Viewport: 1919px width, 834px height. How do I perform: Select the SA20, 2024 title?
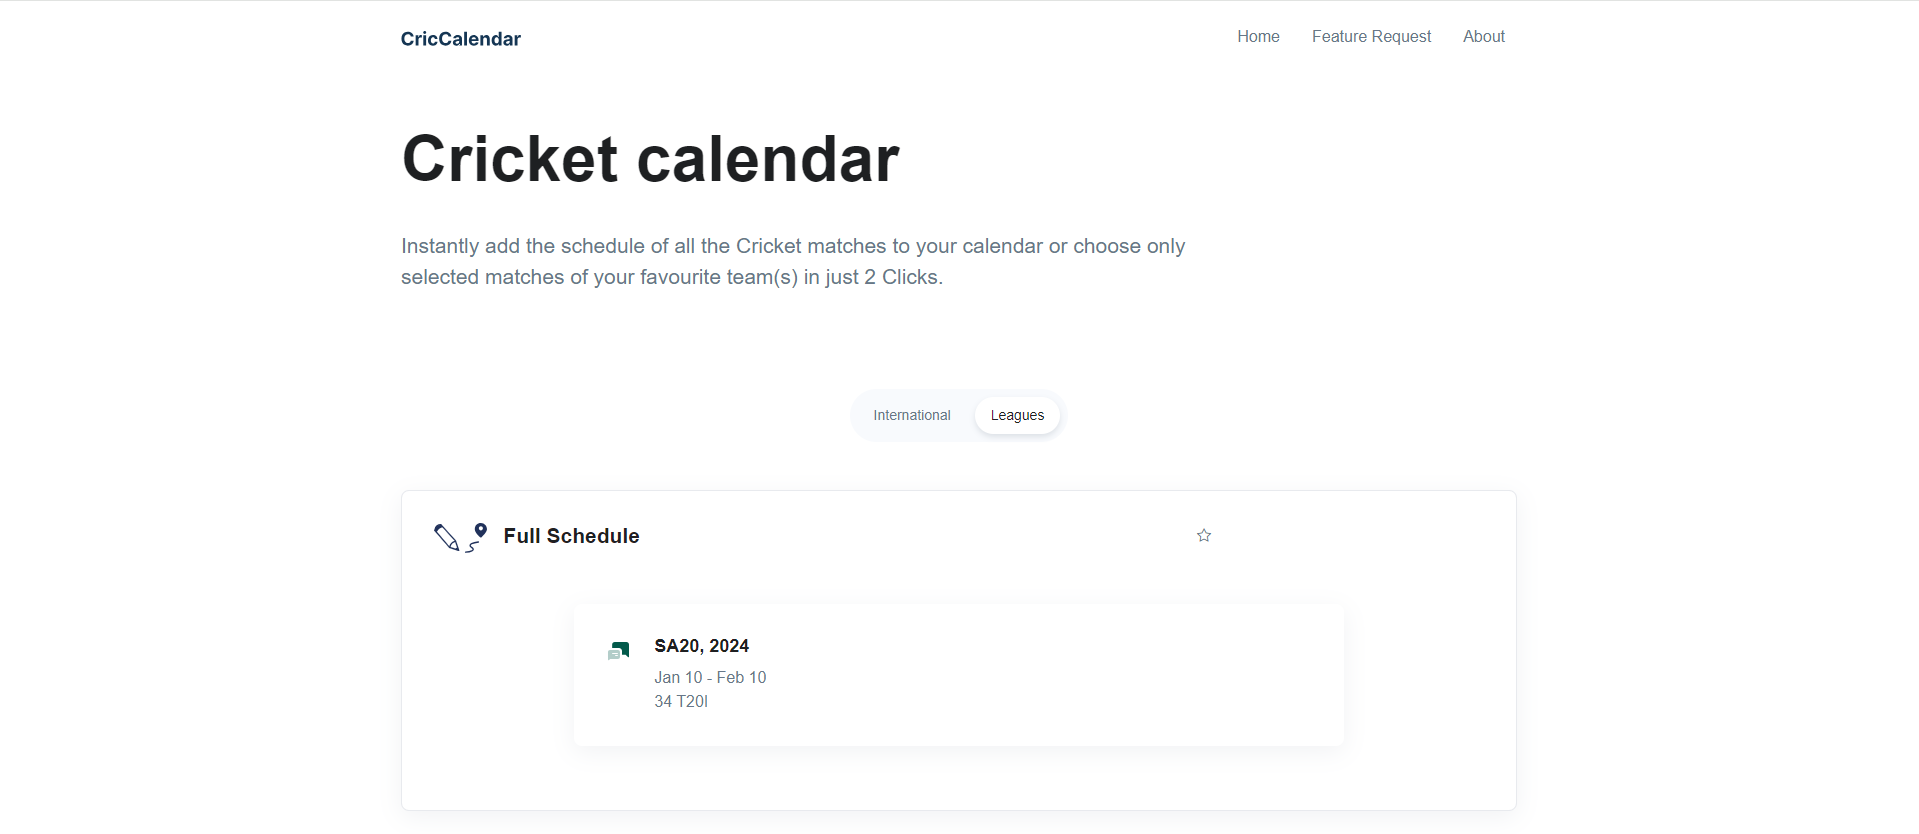[702, 646]
